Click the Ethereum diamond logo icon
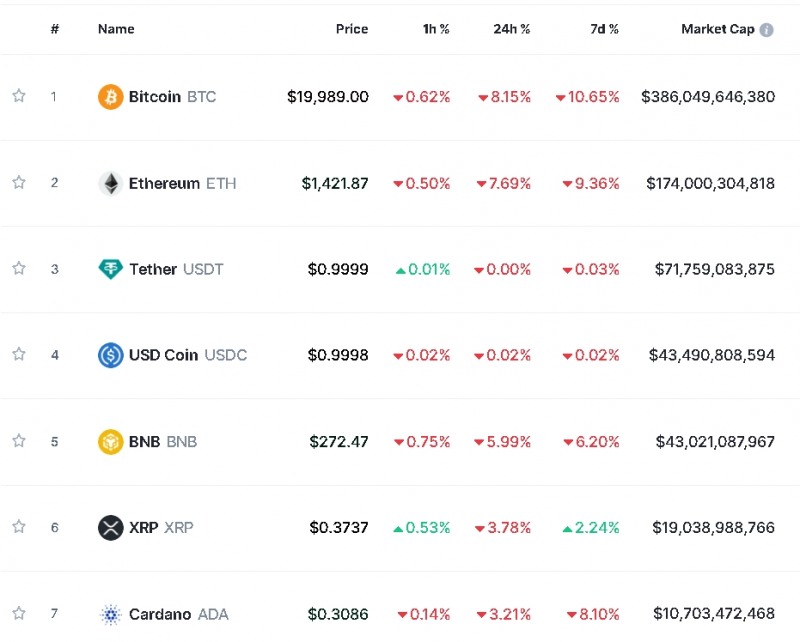 pos(110,183)
